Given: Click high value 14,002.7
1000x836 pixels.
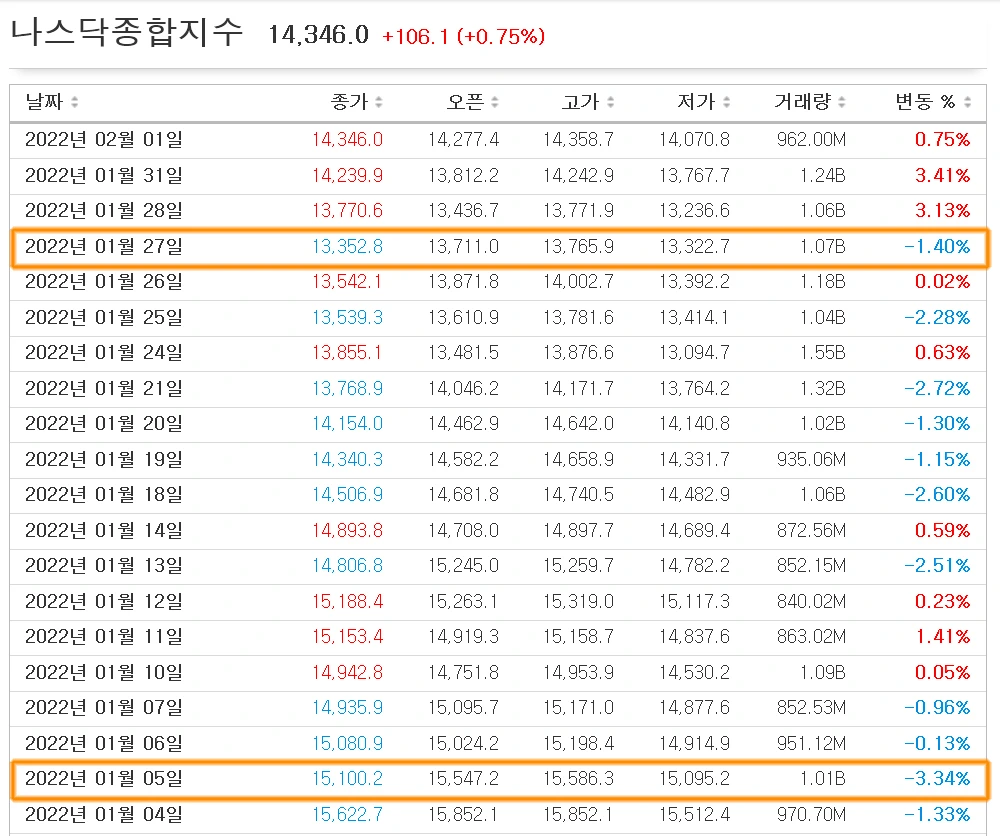Looking at the screenshot, I should tap(578, 281).
